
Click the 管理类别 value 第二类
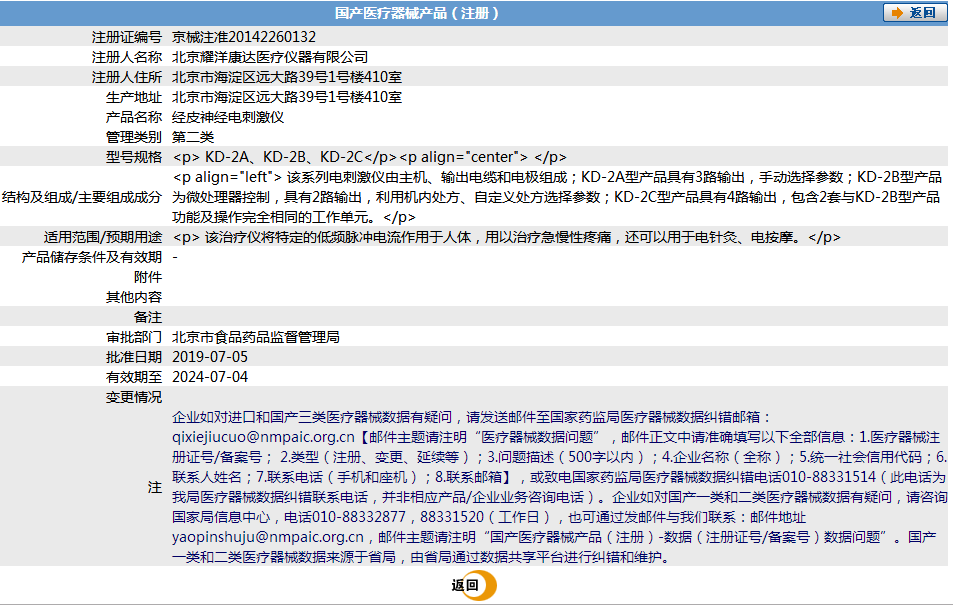point(193,137)
